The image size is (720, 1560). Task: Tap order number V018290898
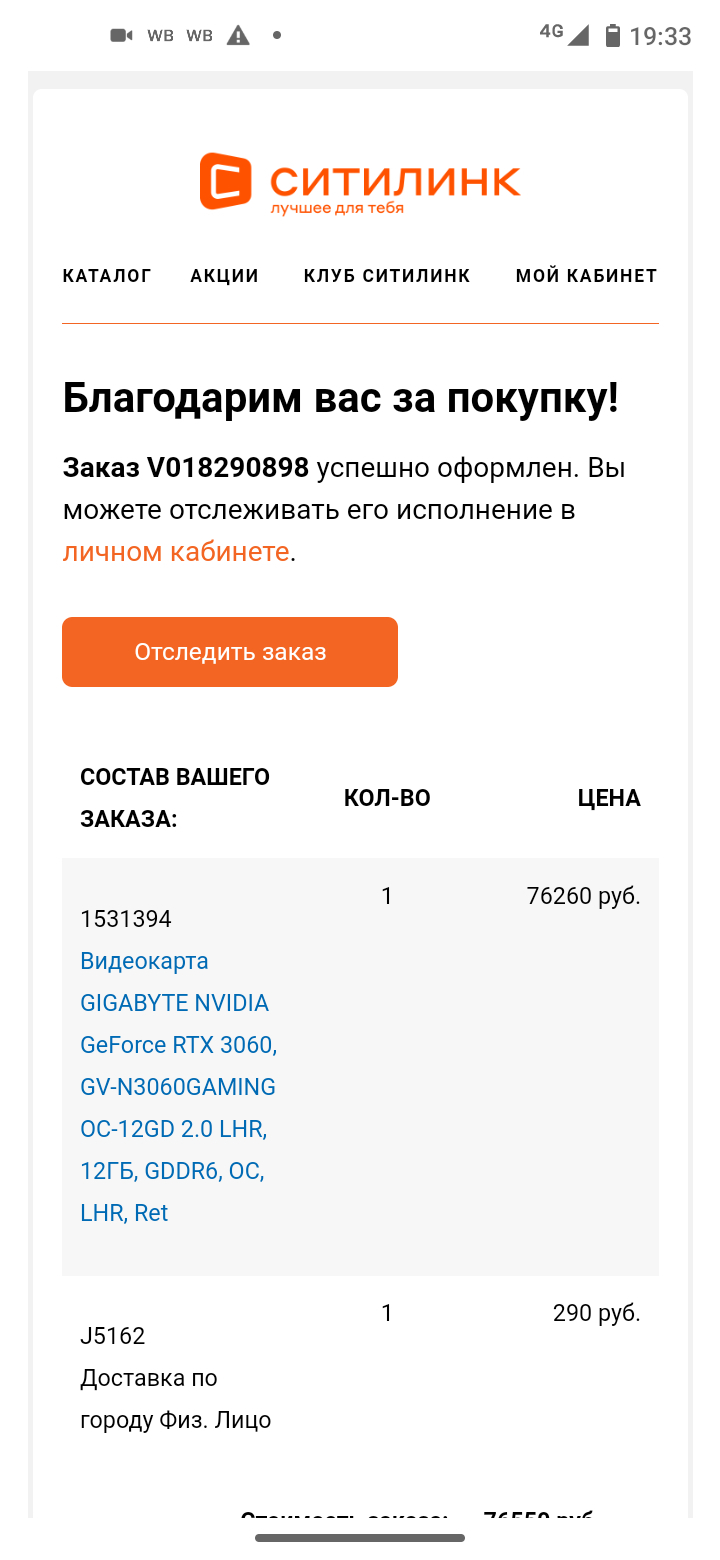pos(228,468)
